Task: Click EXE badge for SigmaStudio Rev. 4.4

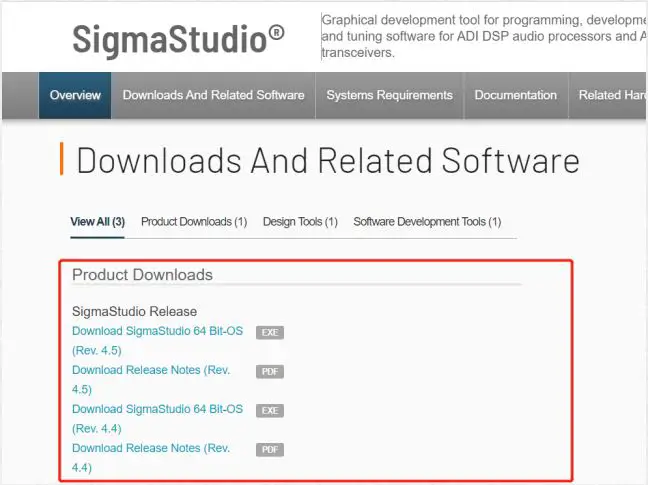Action: (x=270, y=411)
